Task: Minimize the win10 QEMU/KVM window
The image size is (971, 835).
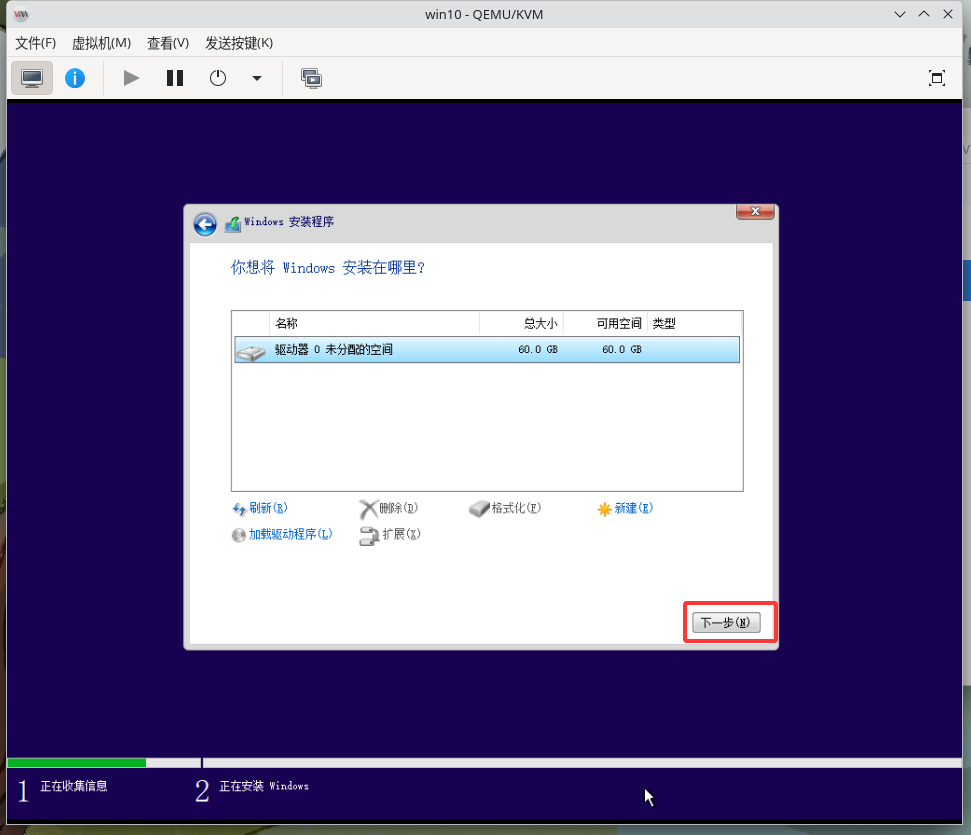Action: point(900,14)
